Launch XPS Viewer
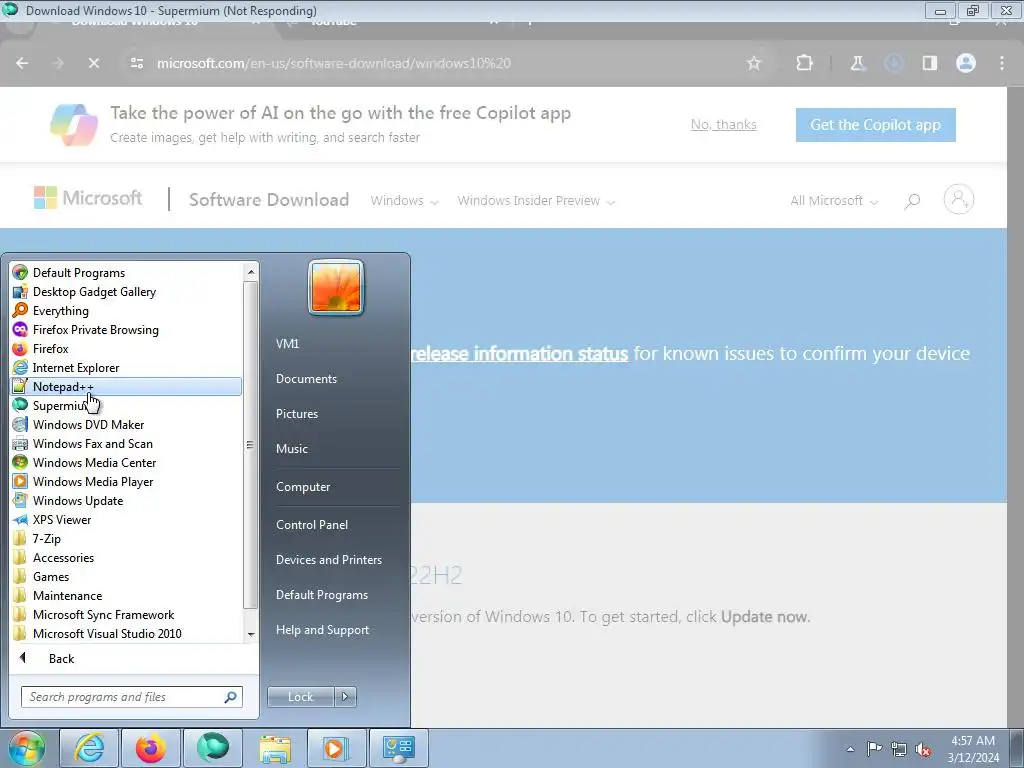The height and width of the screenshot is (768, 1024). 127,519
